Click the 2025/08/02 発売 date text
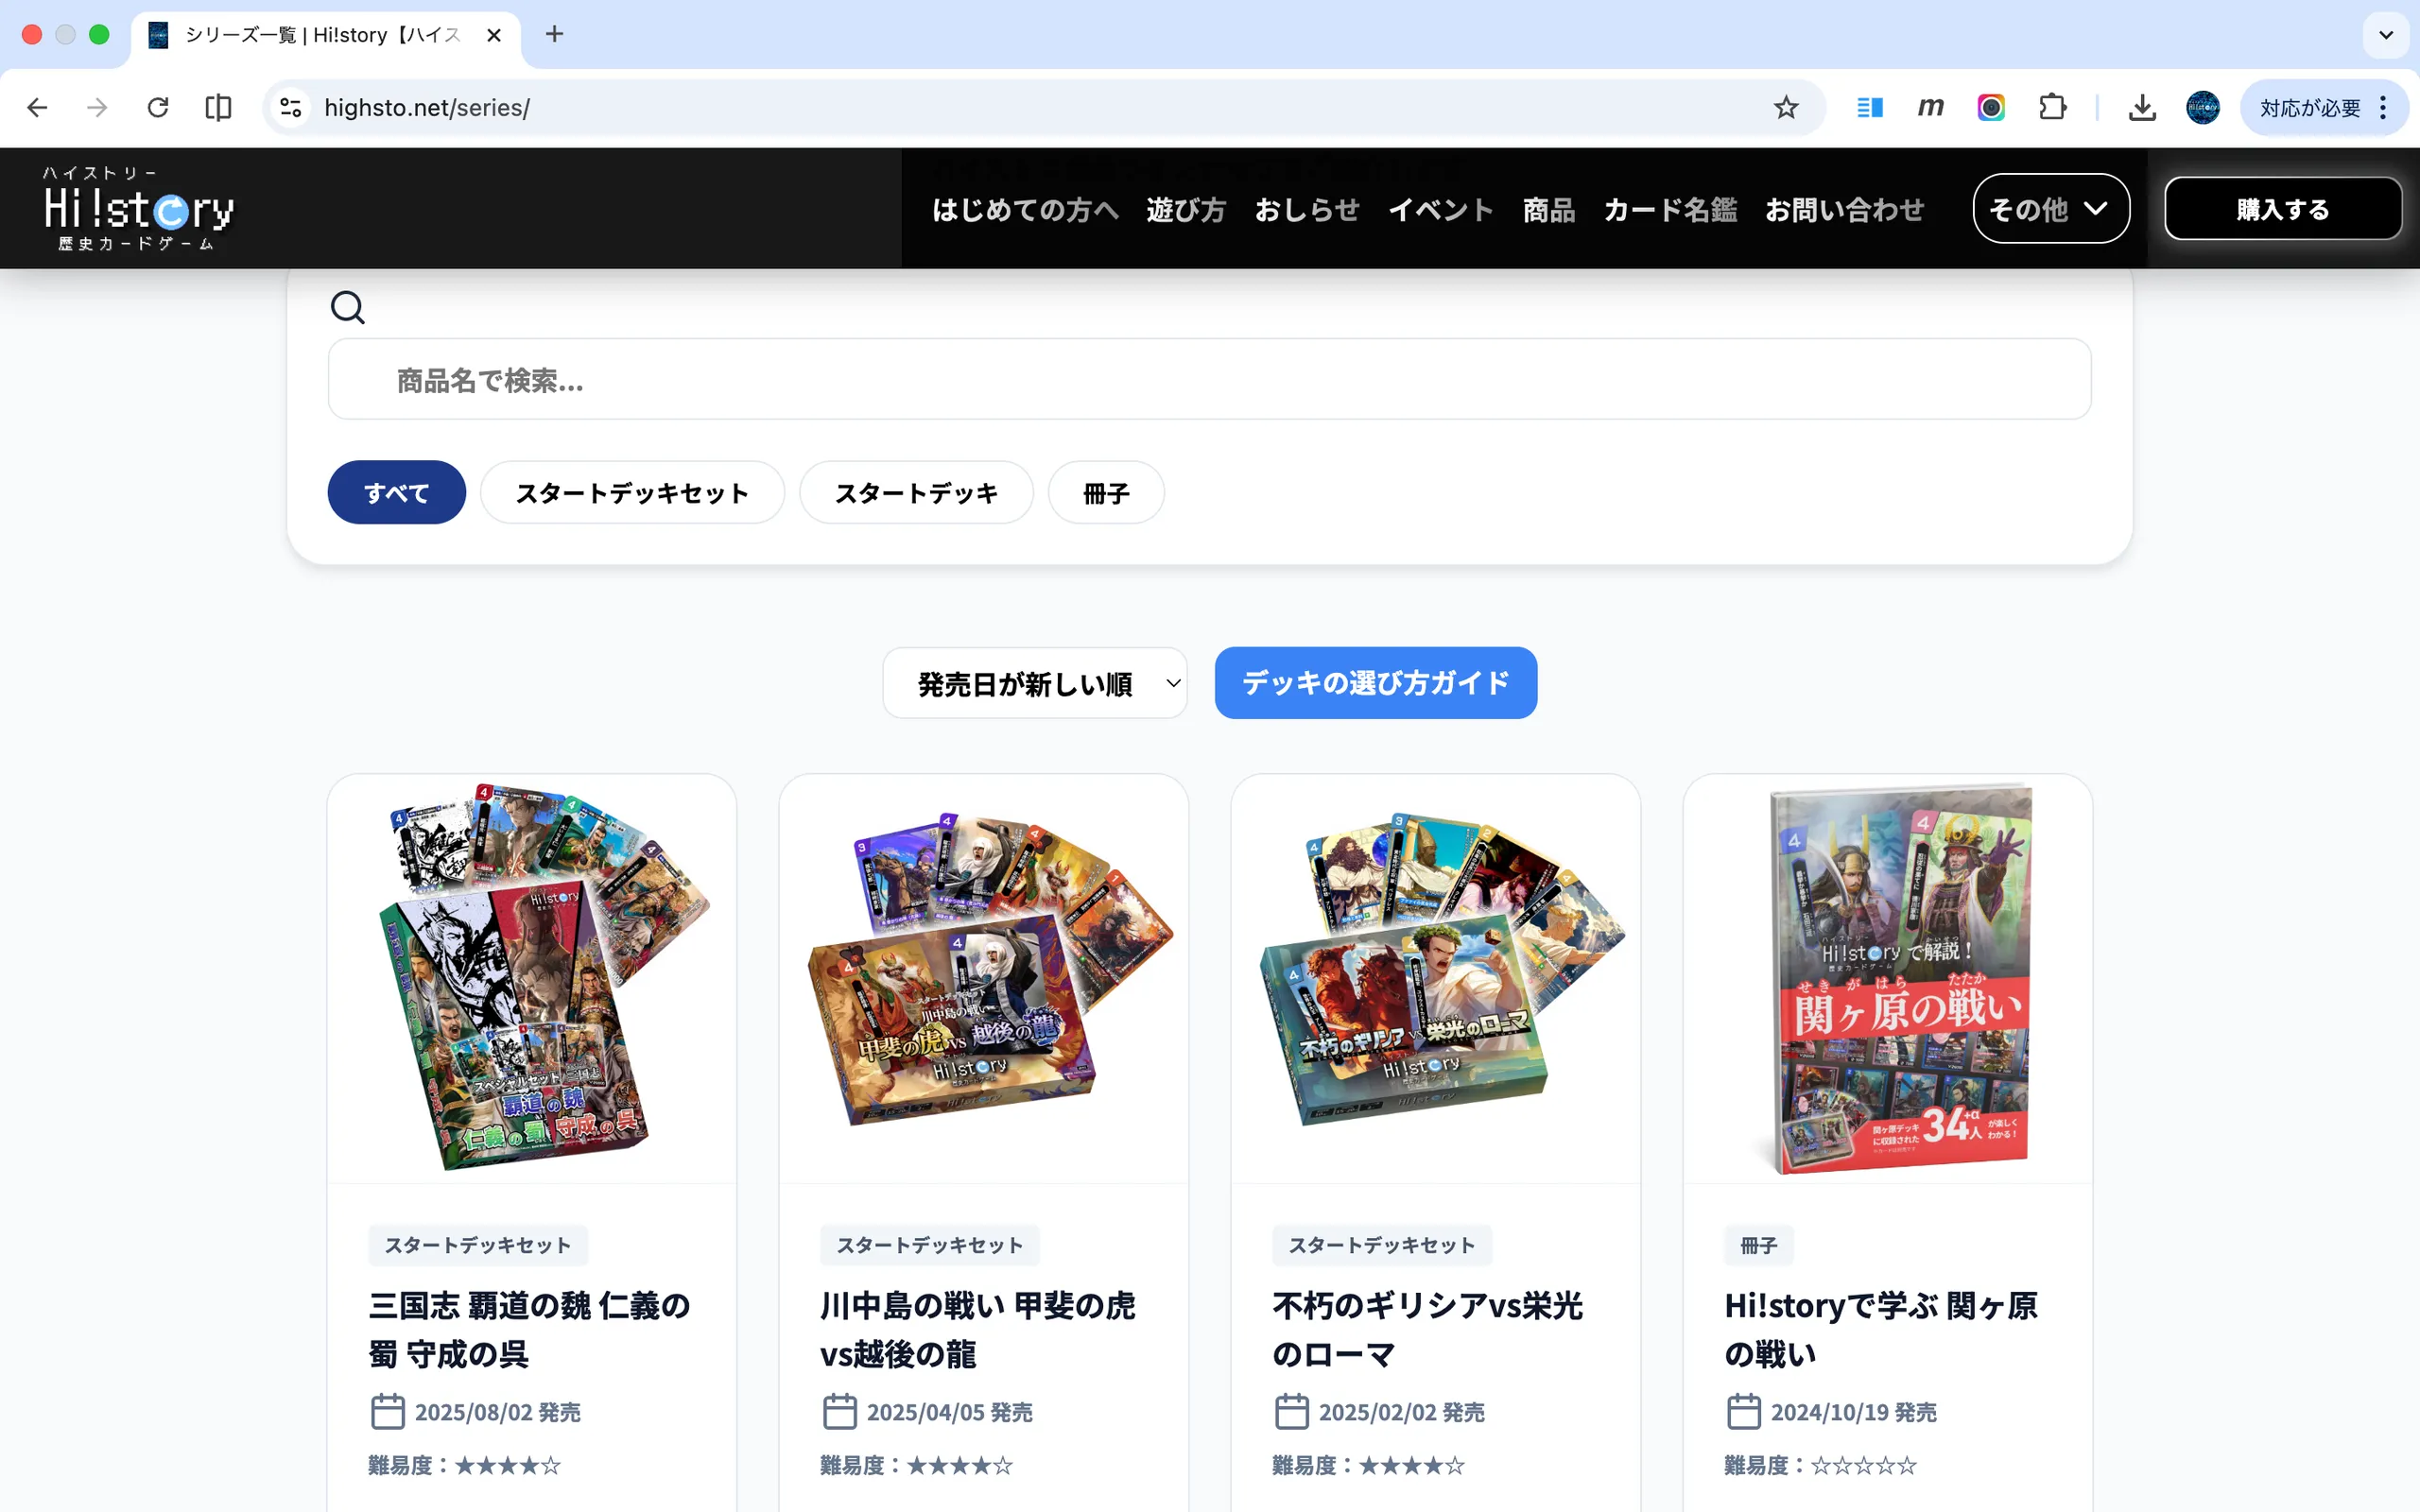 point(497,1412)
